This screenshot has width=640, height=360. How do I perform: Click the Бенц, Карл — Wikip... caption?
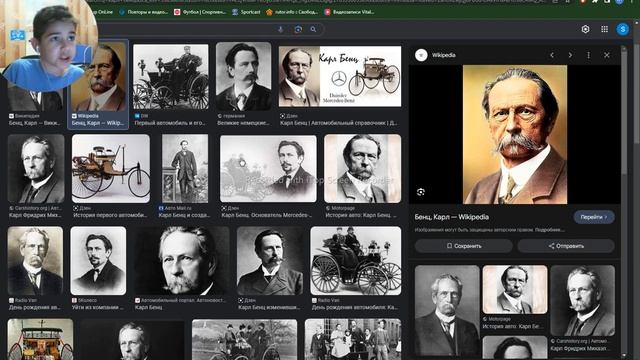tap(98, 123)
